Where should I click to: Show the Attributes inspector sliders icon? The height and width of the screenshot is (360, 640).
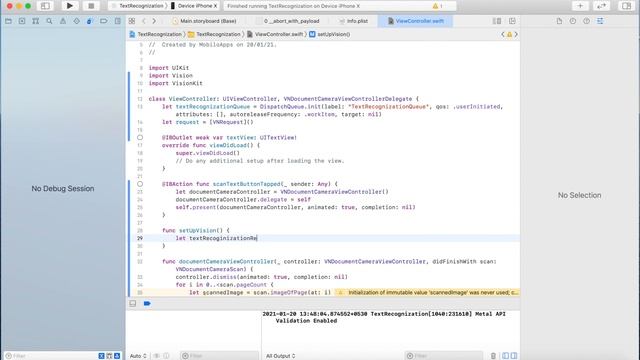(x=600, y=21)
